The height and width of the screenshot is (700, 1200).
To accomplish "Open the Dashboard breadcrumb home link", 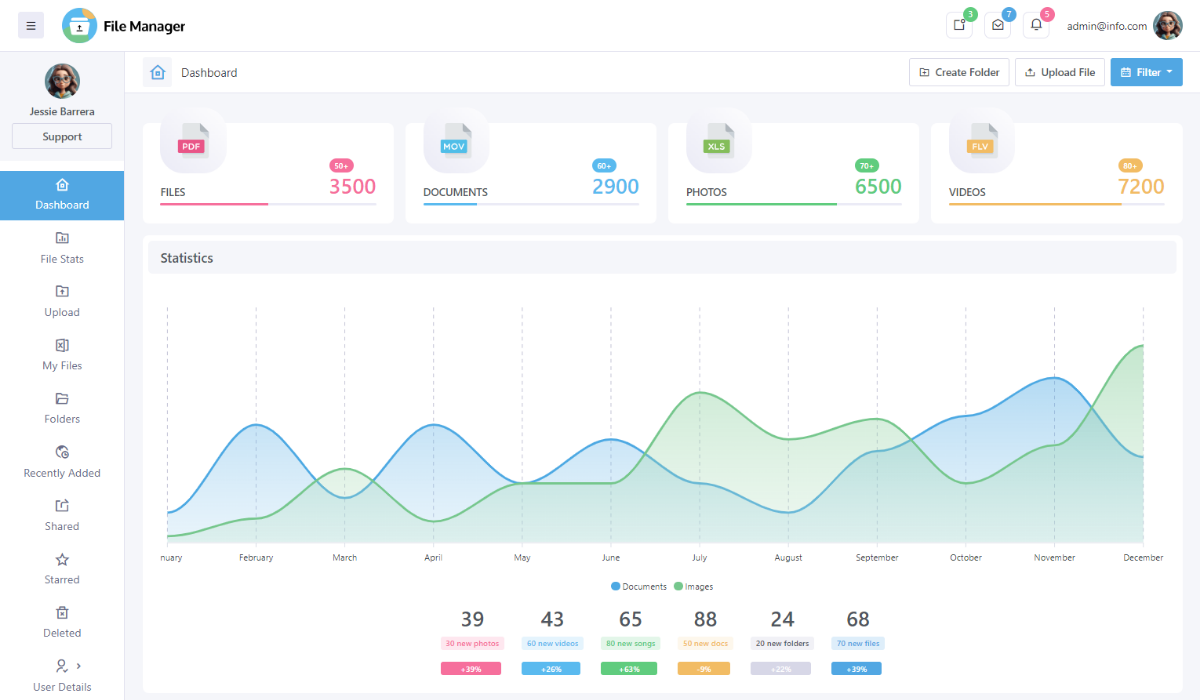I will tap(157, 72).
